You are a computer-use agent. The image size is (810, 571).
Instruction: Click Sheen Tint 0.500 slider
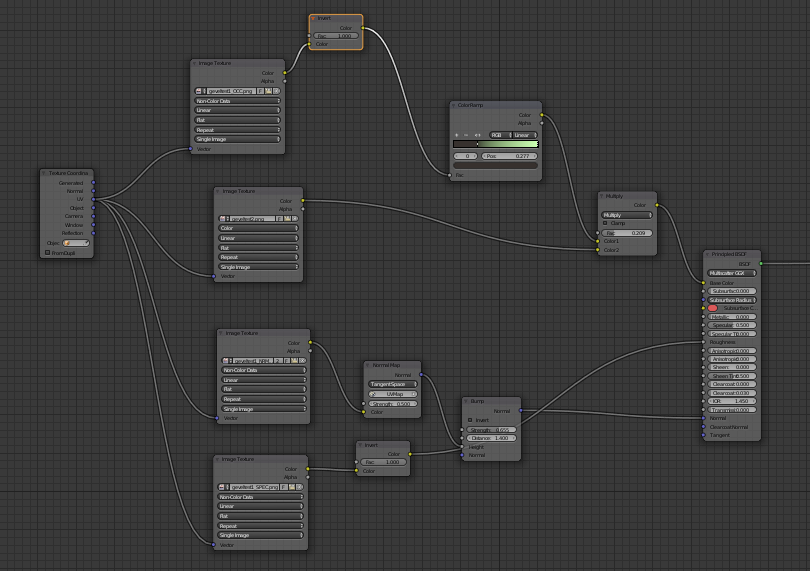click(x=732, y=376)
